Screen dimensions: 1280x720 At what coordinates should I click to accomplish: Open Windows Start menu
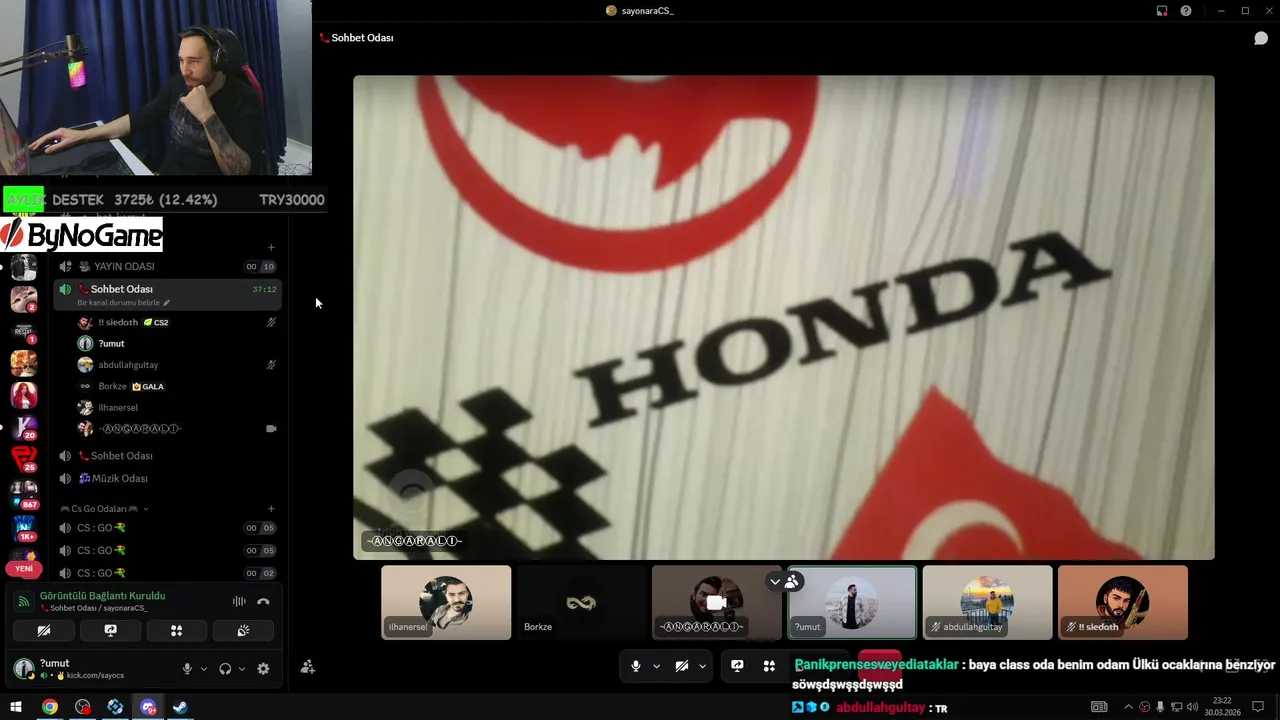[x=16, y=707]
